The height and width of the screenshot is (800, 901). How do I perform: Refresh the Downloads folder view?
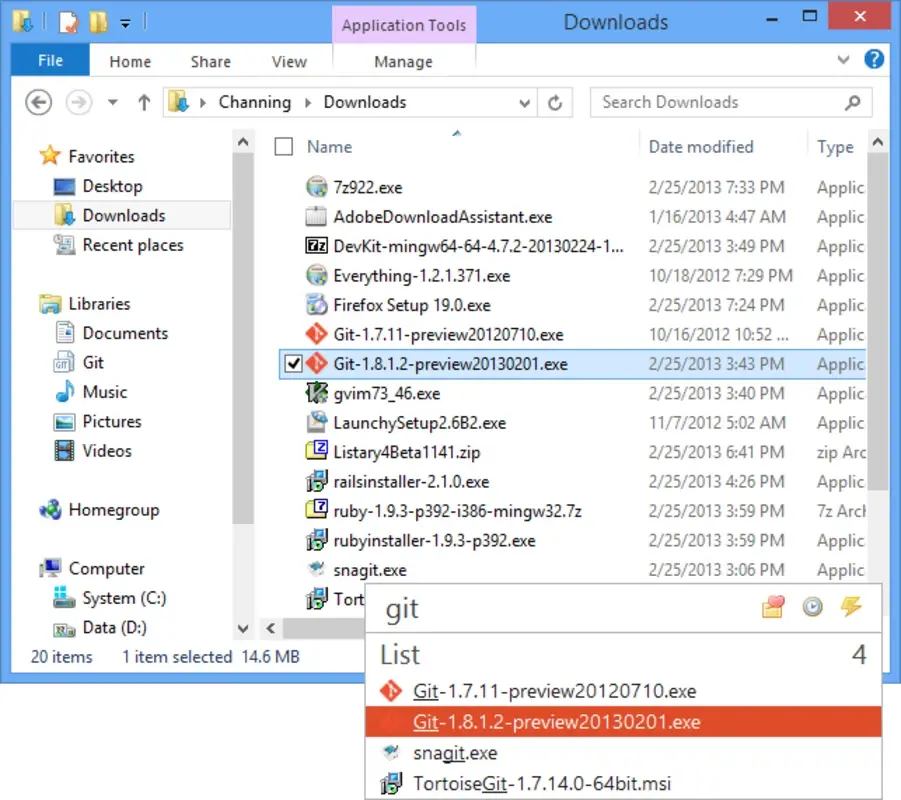pos(555,102)
